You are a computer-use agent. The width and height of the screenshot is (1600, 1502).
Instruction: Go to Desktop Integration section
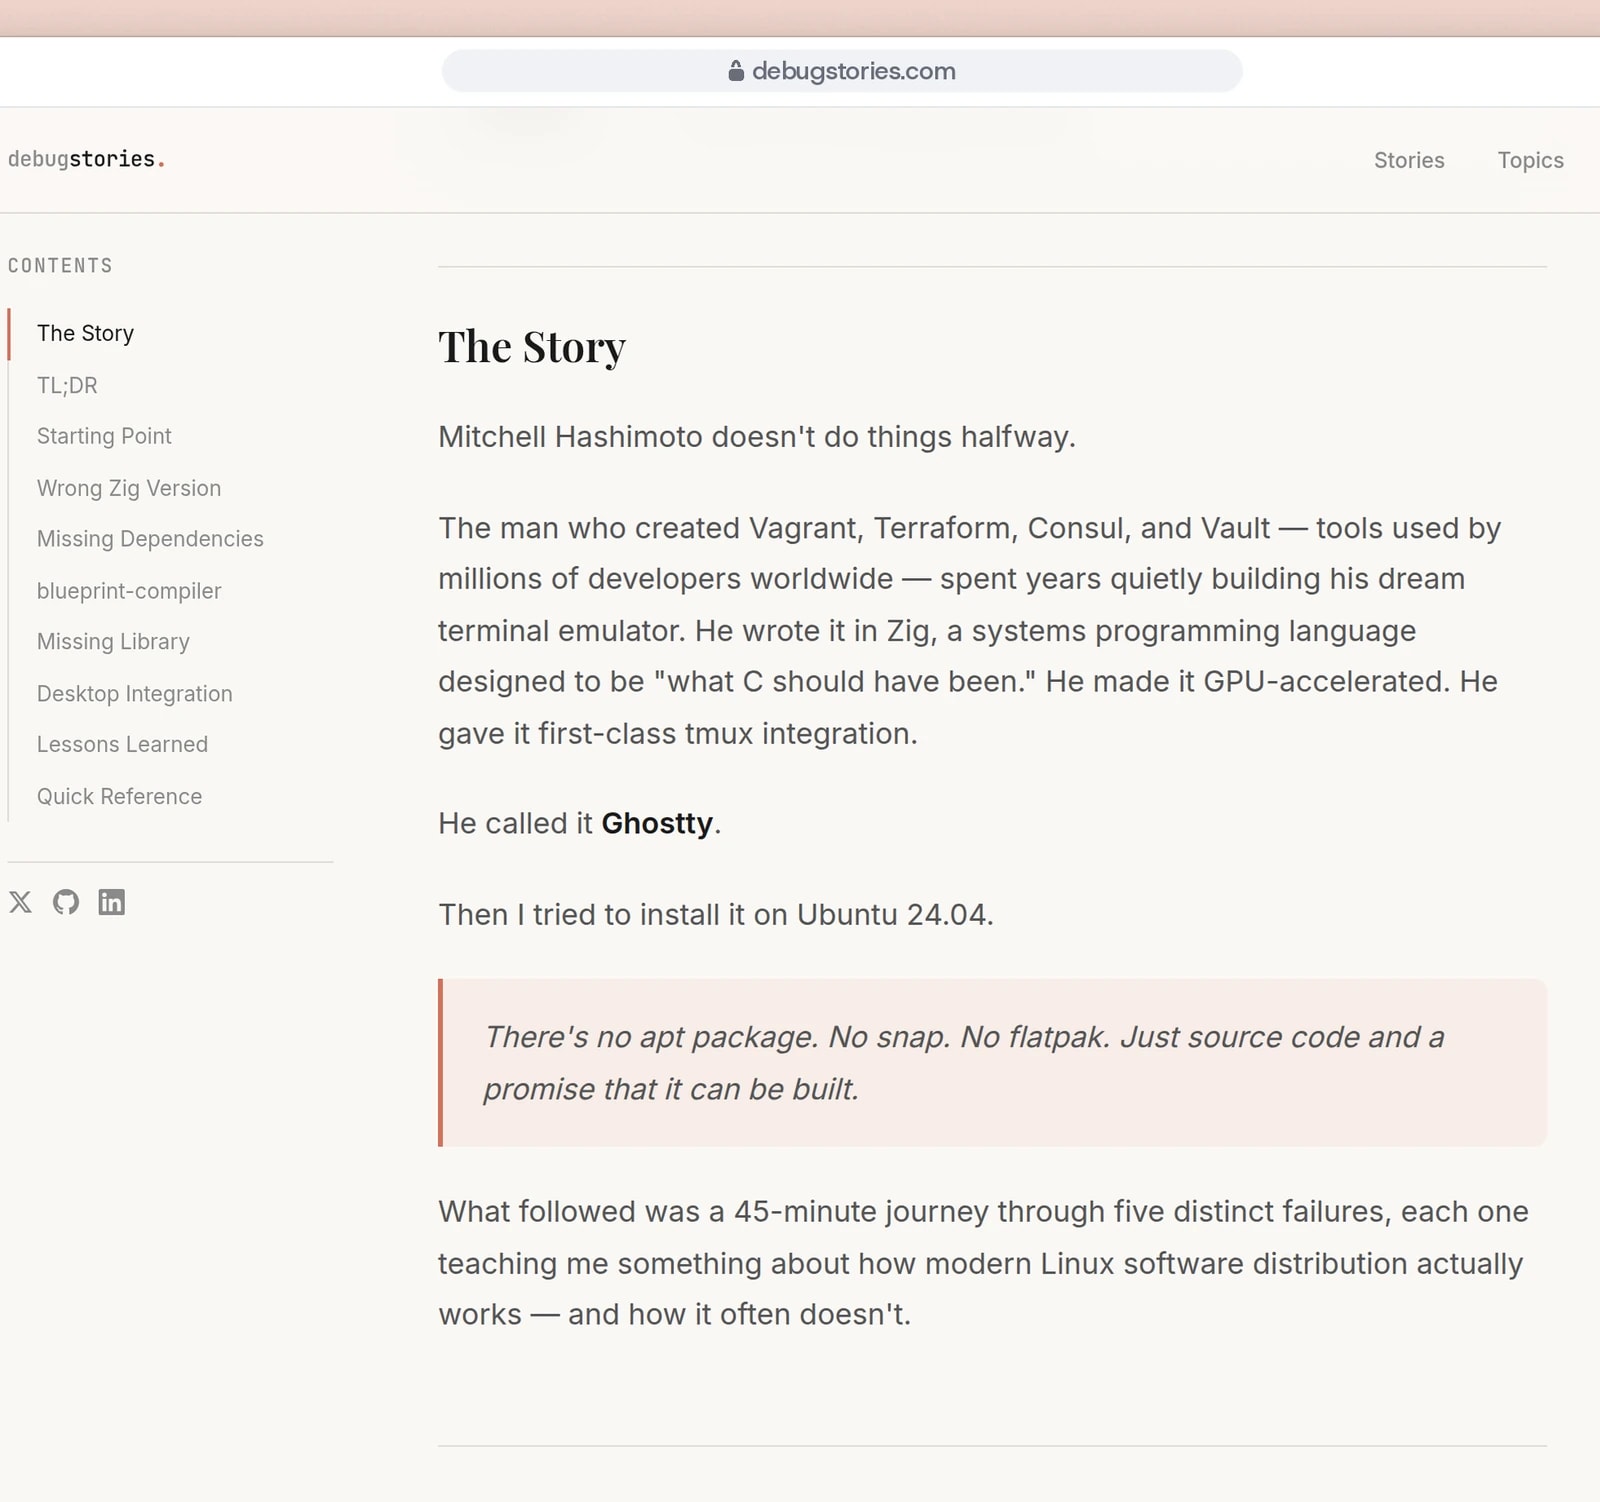click(135, 694)
